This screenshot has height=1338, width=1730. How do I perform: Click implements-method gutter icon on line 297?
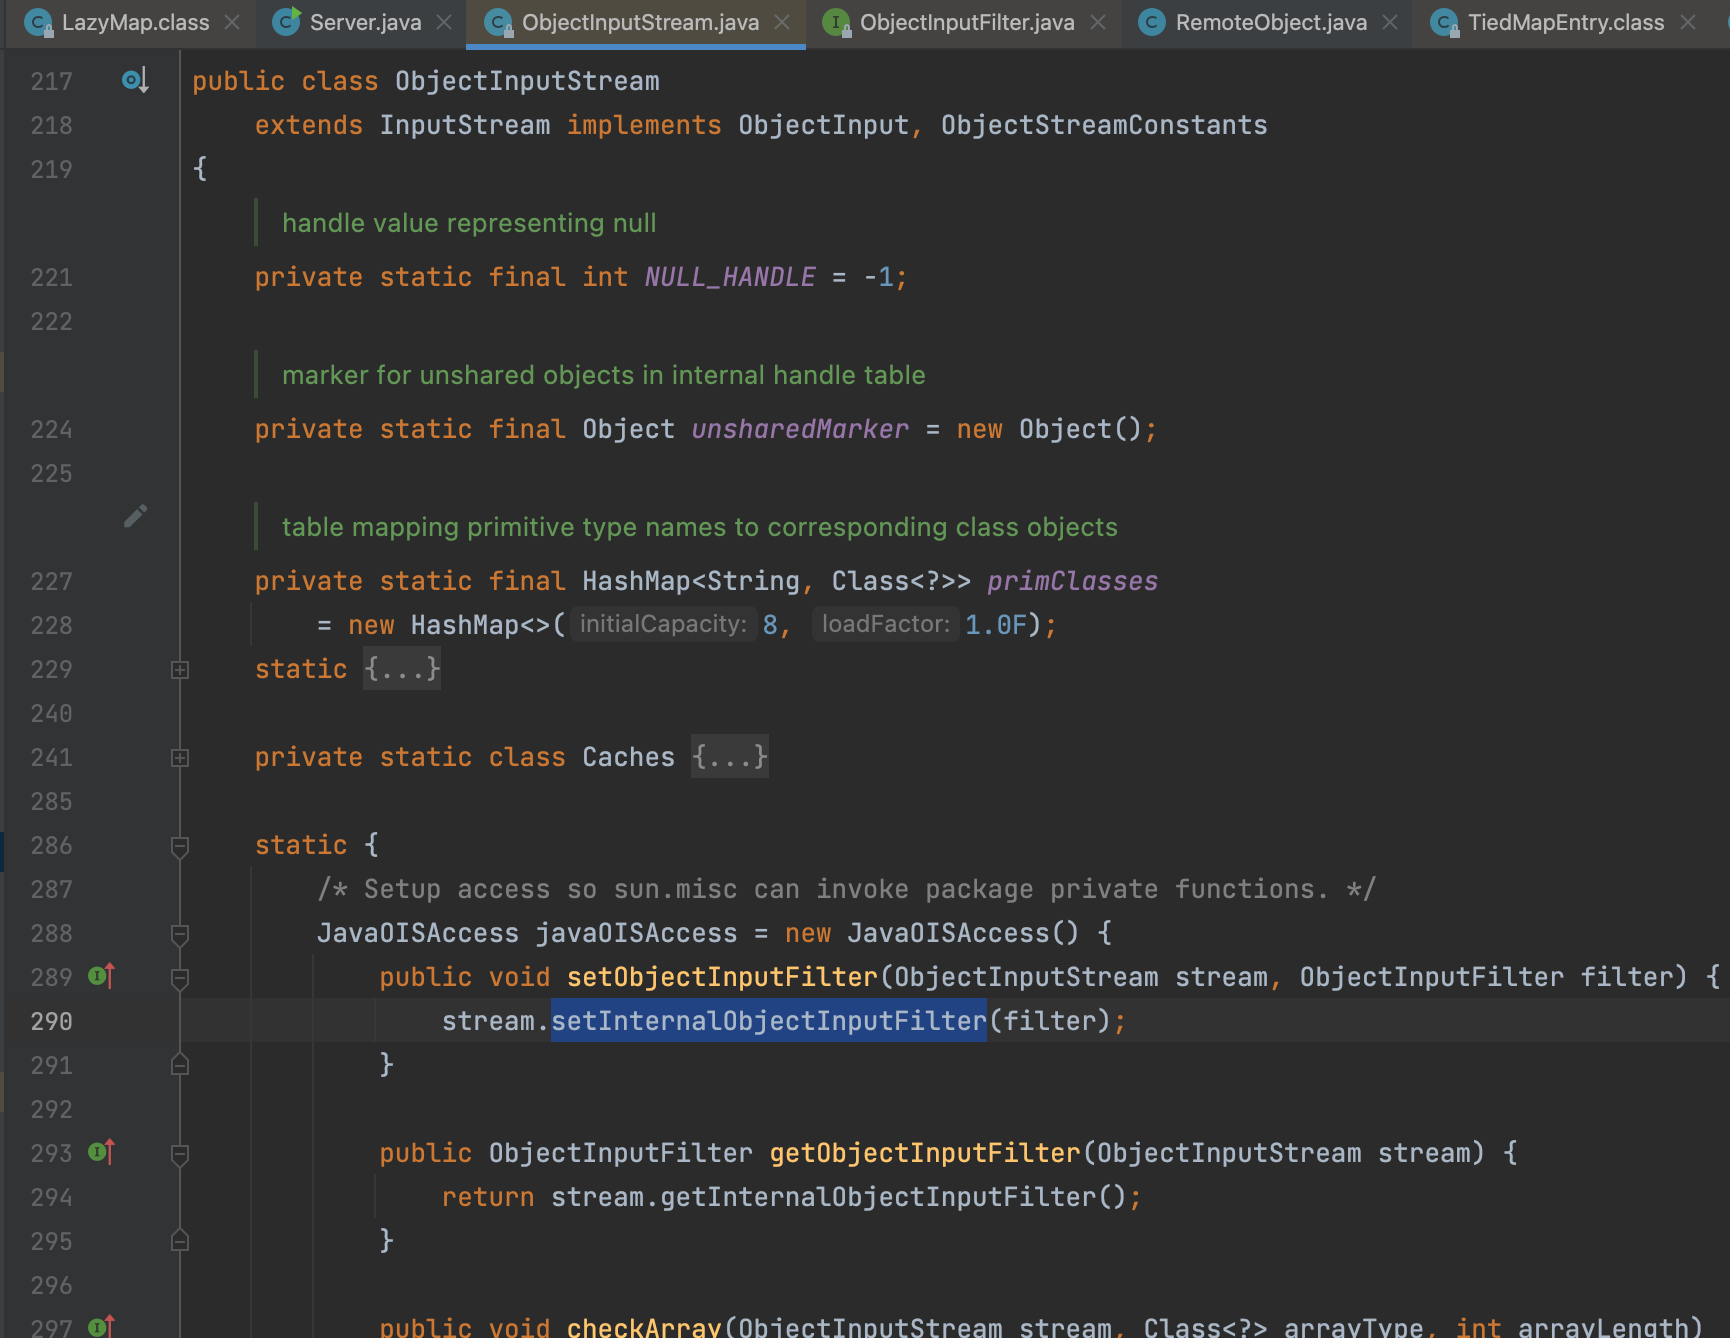102,1327
